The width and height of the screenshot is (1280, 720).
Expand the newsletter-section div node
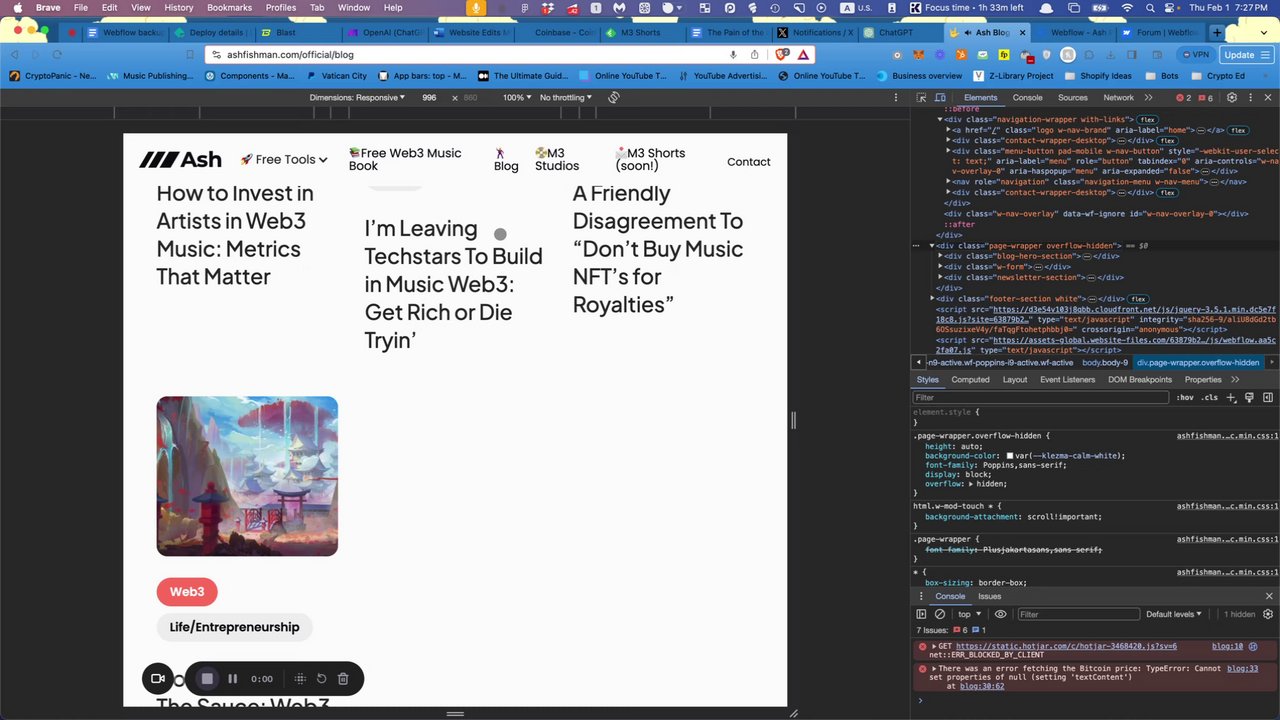pyautogui.click(x=941, y=277)
